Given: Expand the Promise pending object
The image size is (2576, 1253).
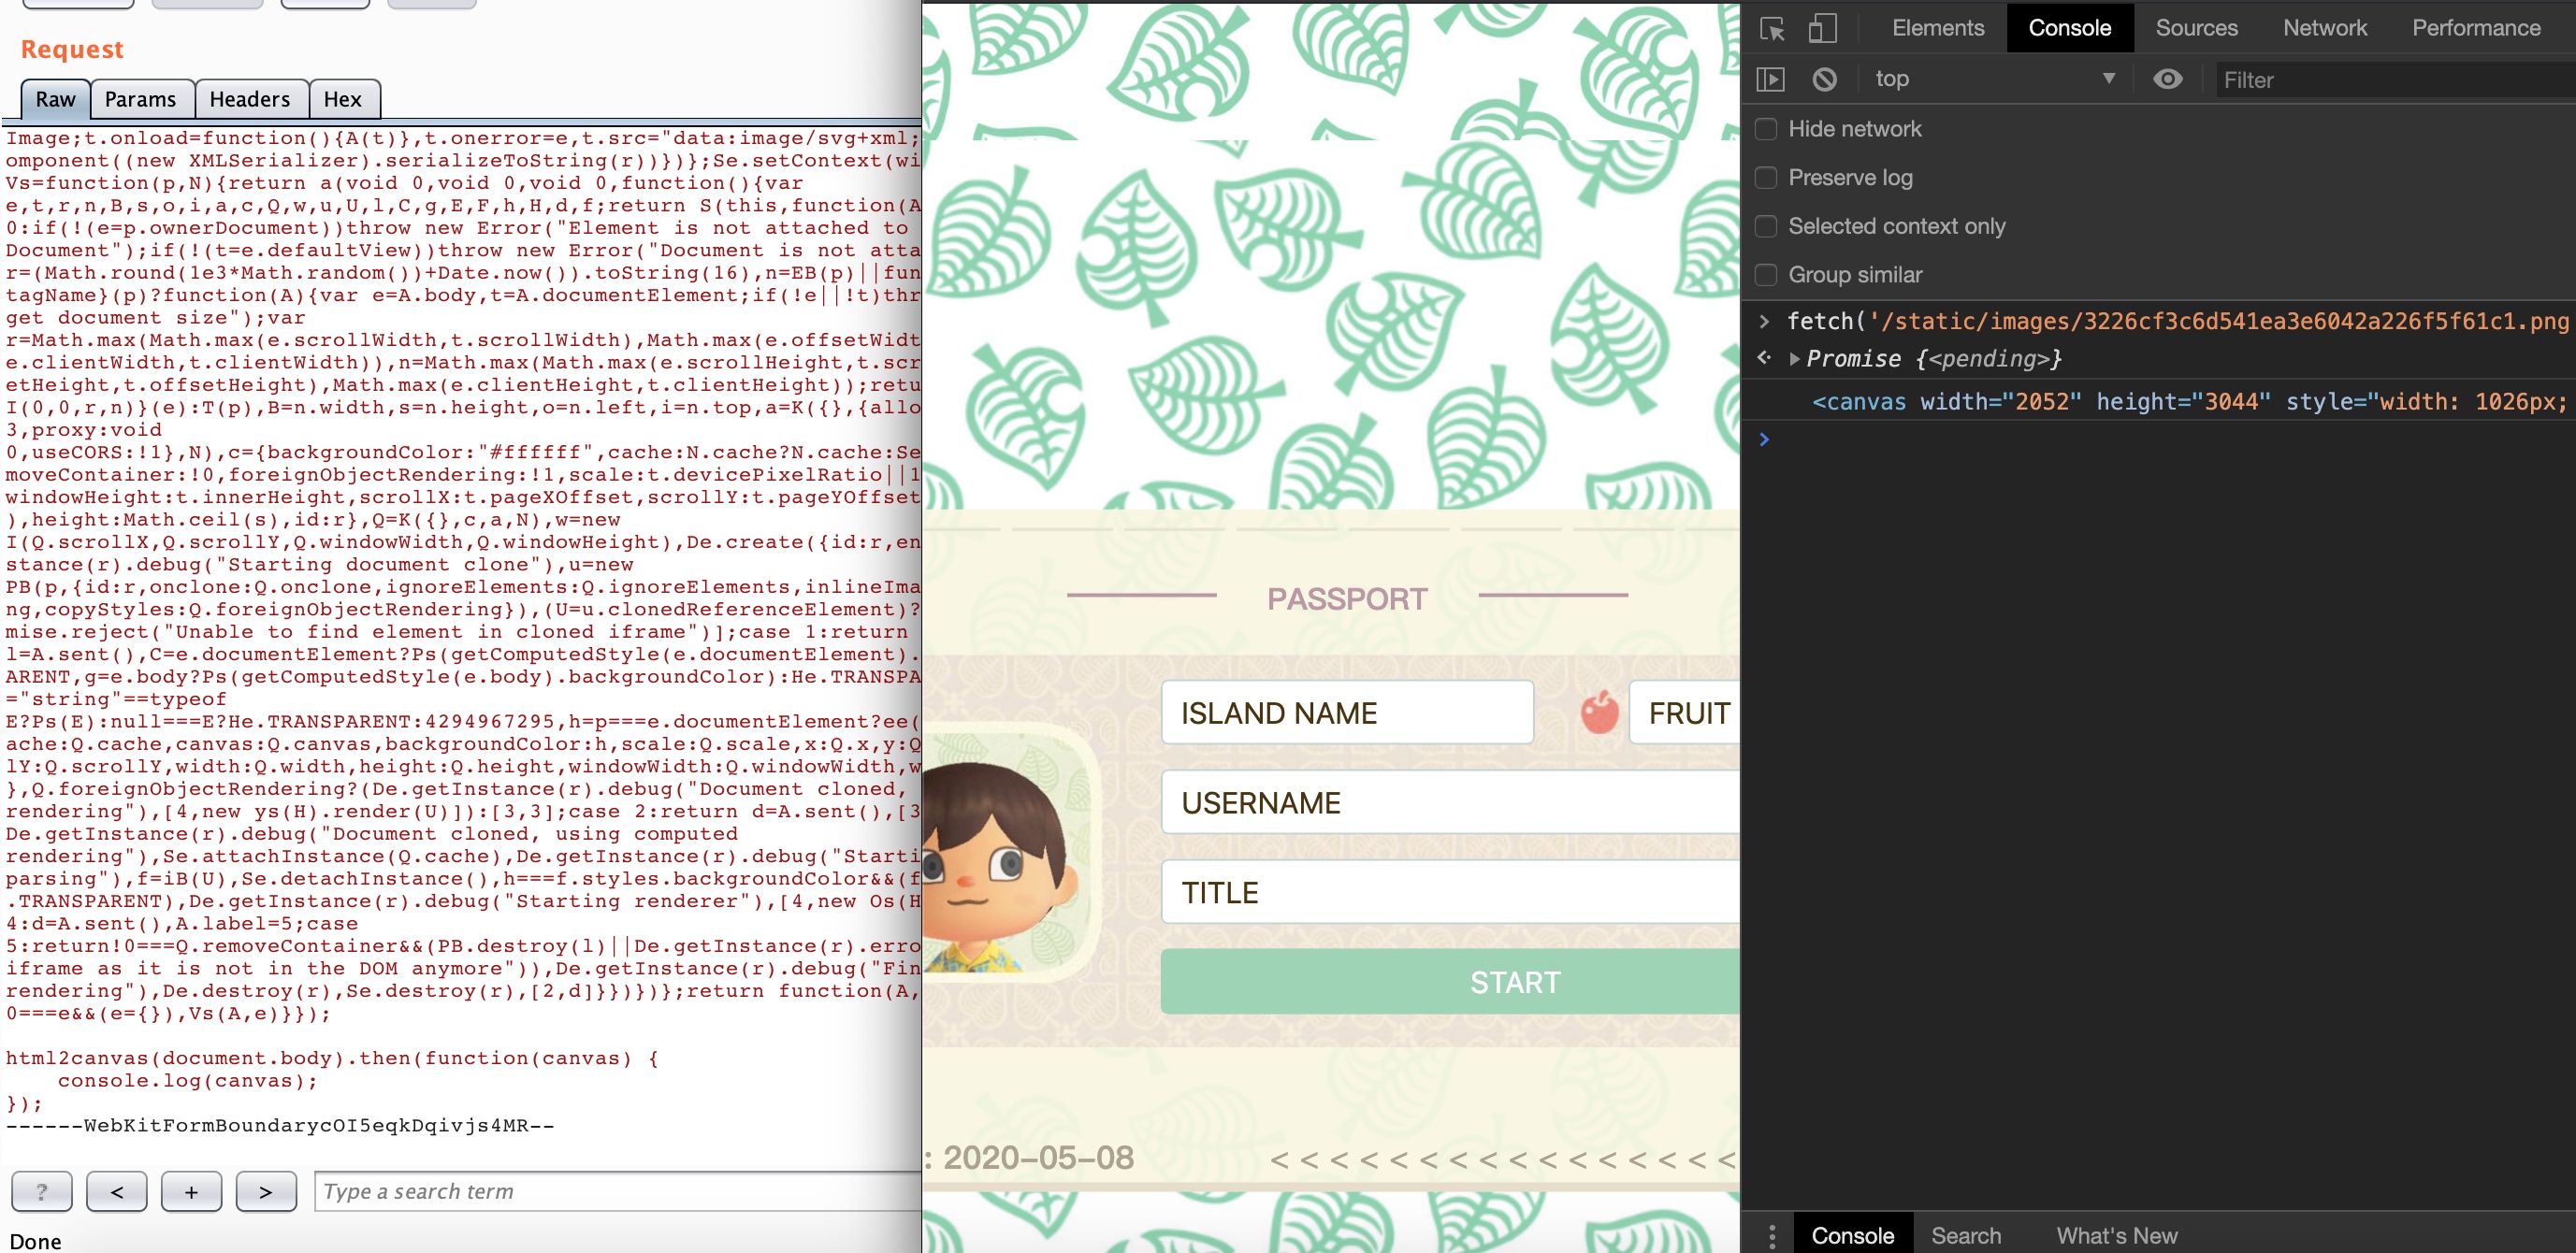Looking at the screenshot, I should (x=1795, y=359).
